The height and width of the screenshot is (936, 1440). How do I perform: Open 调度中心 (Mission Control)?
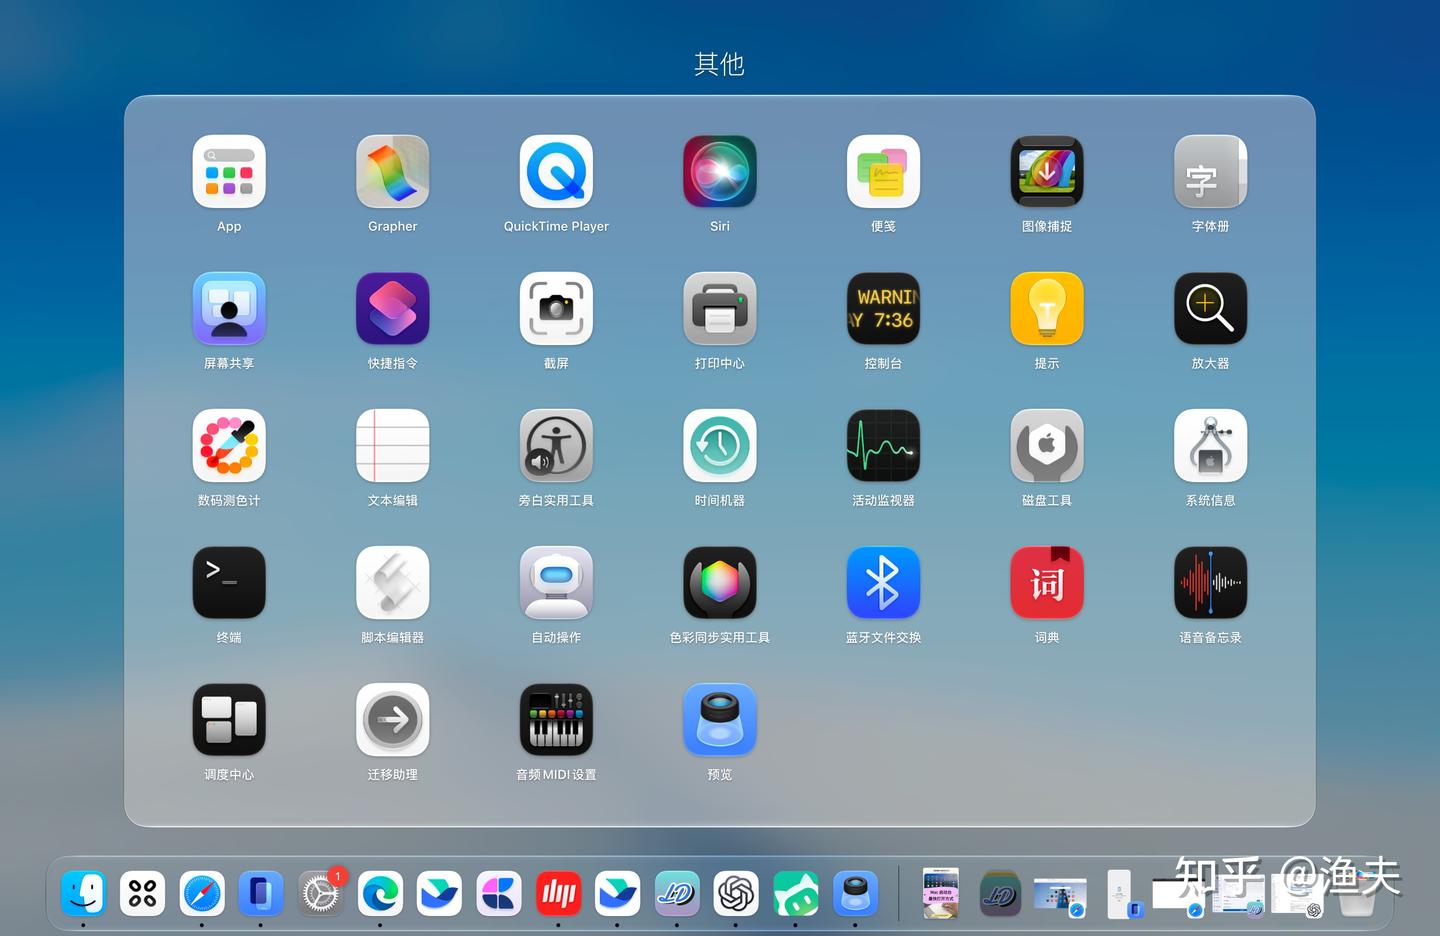pos(229,720)
